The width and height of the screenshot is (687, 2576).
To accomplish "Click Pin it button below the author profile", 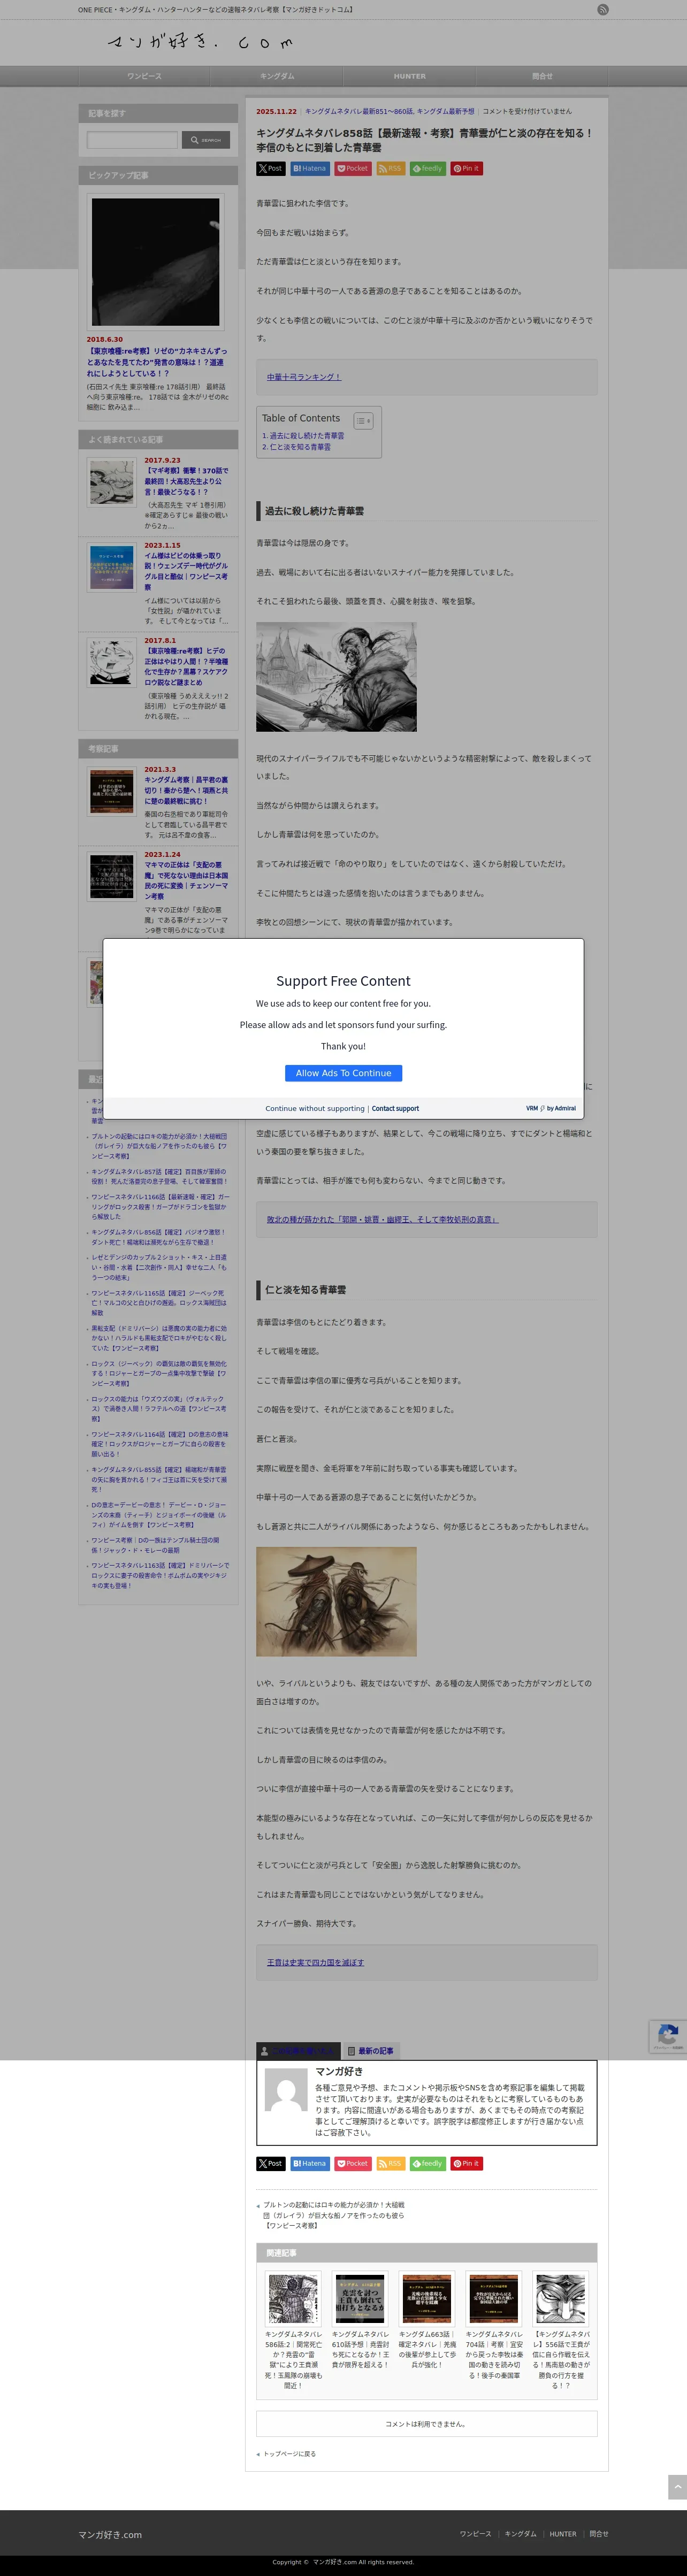I will 467,2163.
